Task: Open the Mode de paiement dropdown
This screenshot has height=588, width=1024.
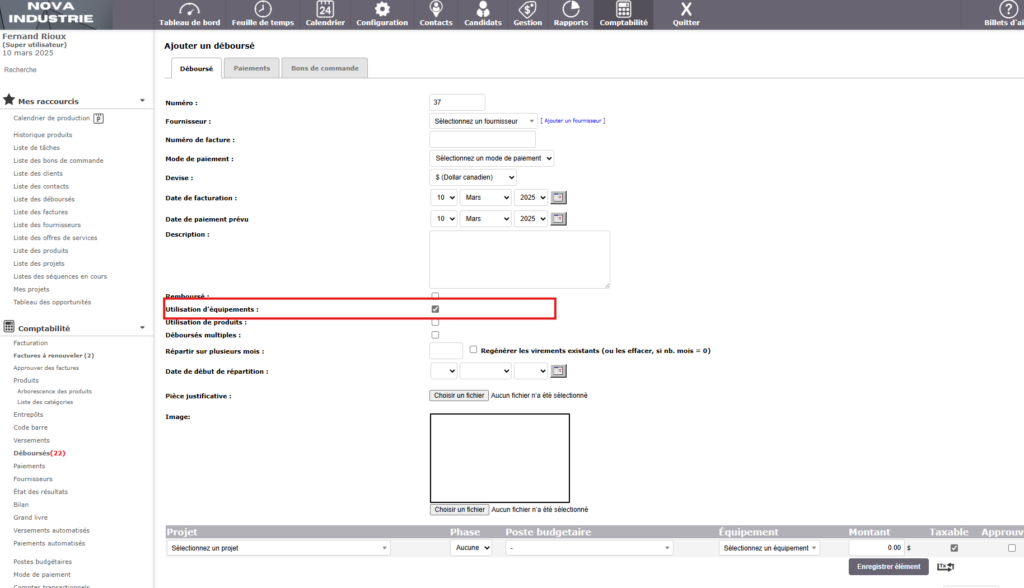Action: click(x=491, y=158)
